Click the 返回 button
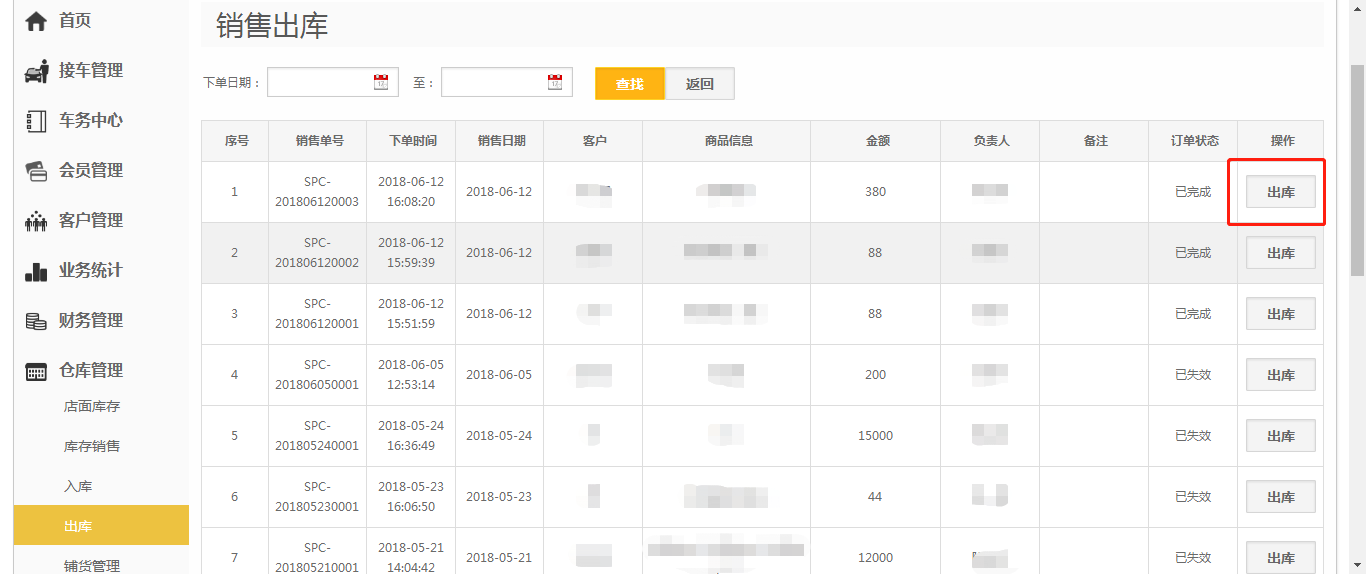 [x=700, y=84]
